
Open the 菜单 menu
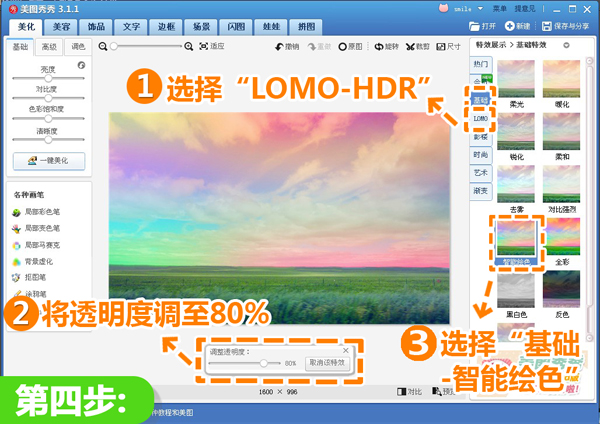tap(499, 8)
